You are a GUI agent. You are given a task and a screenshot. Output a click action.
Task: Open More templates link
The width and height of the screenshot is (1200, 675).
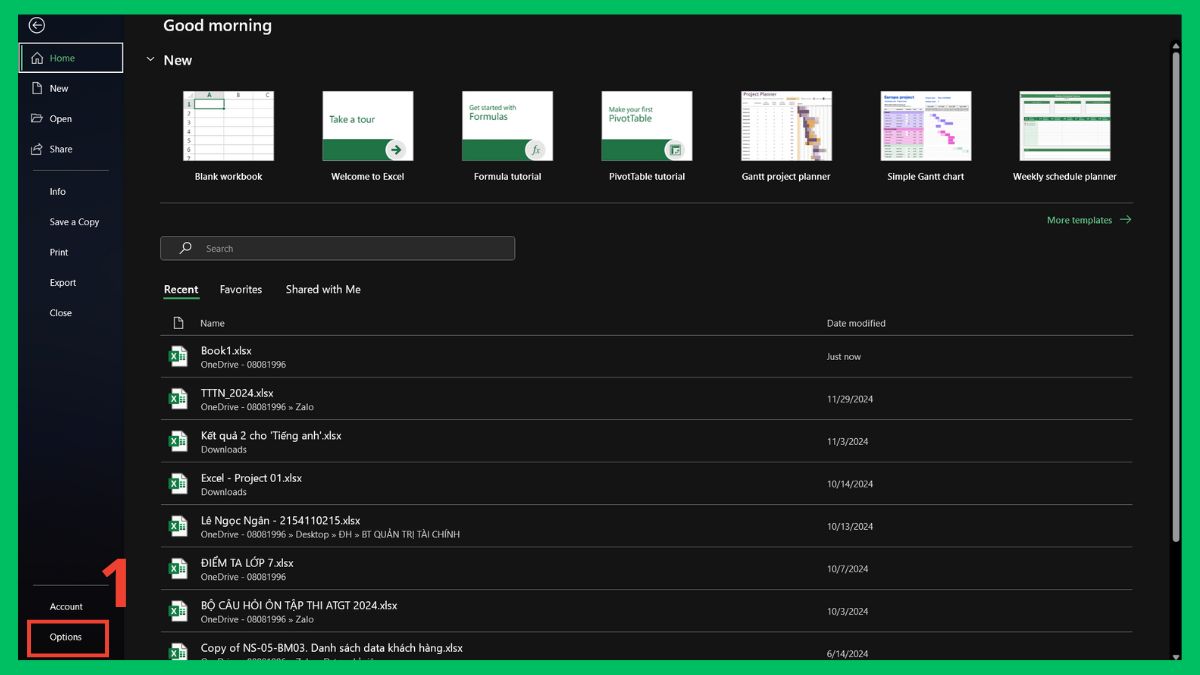pos(1079,220)
